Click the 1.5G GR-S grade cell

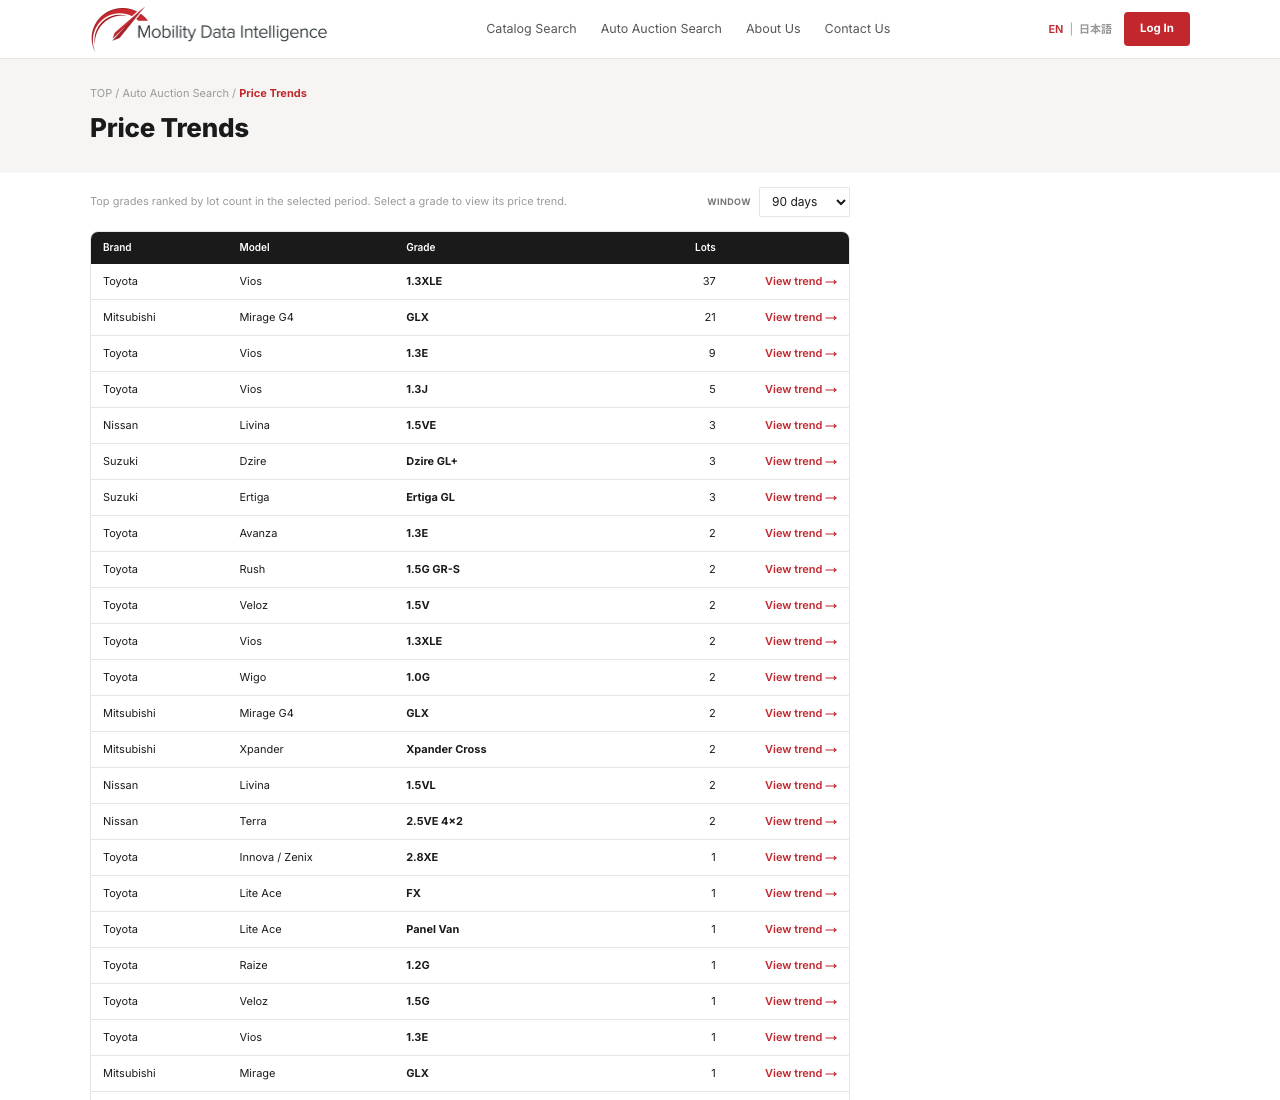[433, 570]
